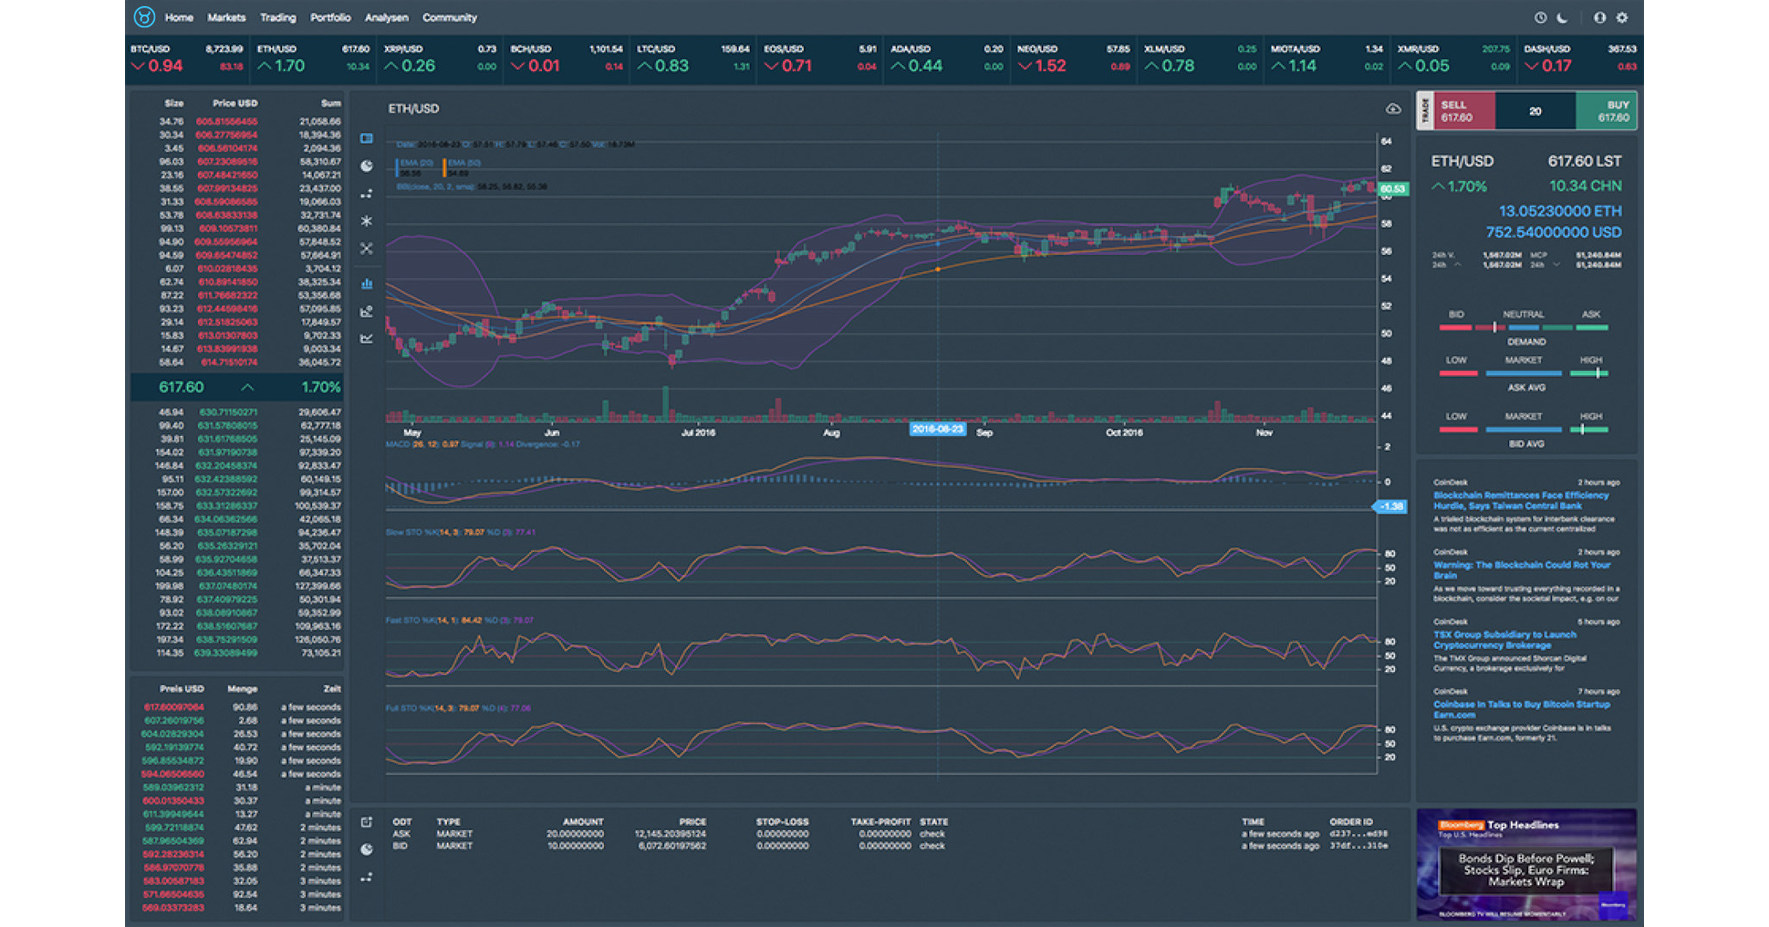Click the cloud upload icon above chart

(1392, 109)
